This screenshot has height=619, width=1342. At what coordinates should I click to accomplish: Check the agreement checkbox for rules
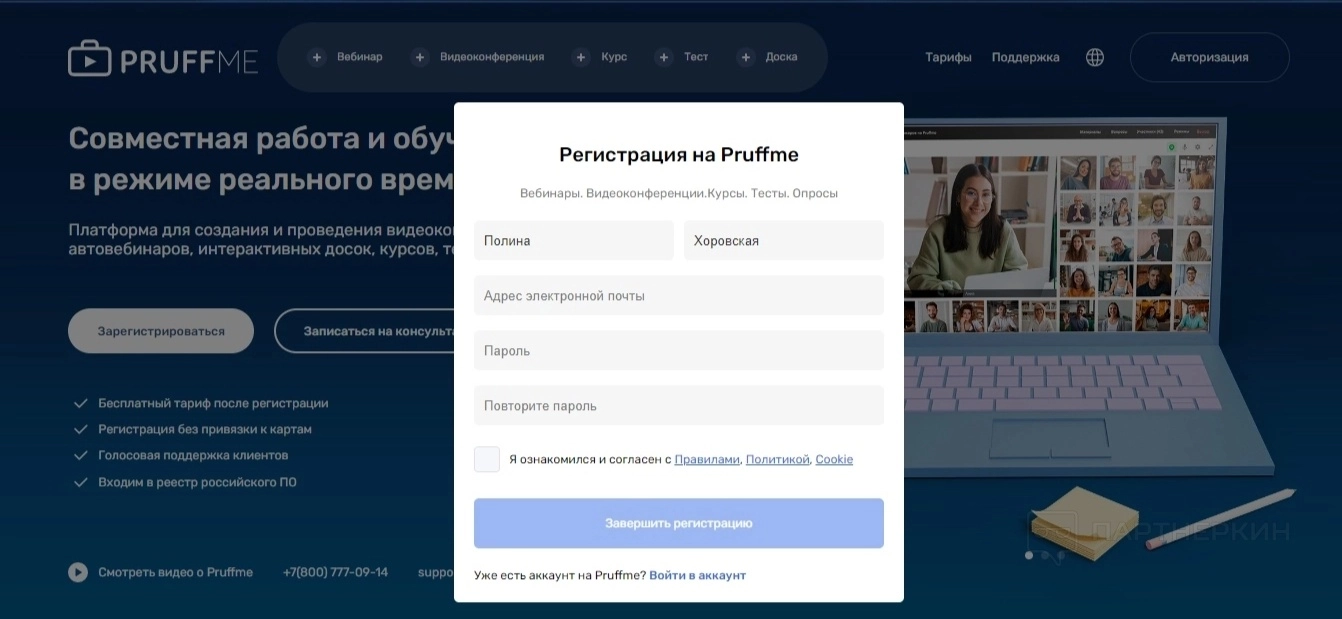[487, 459]
